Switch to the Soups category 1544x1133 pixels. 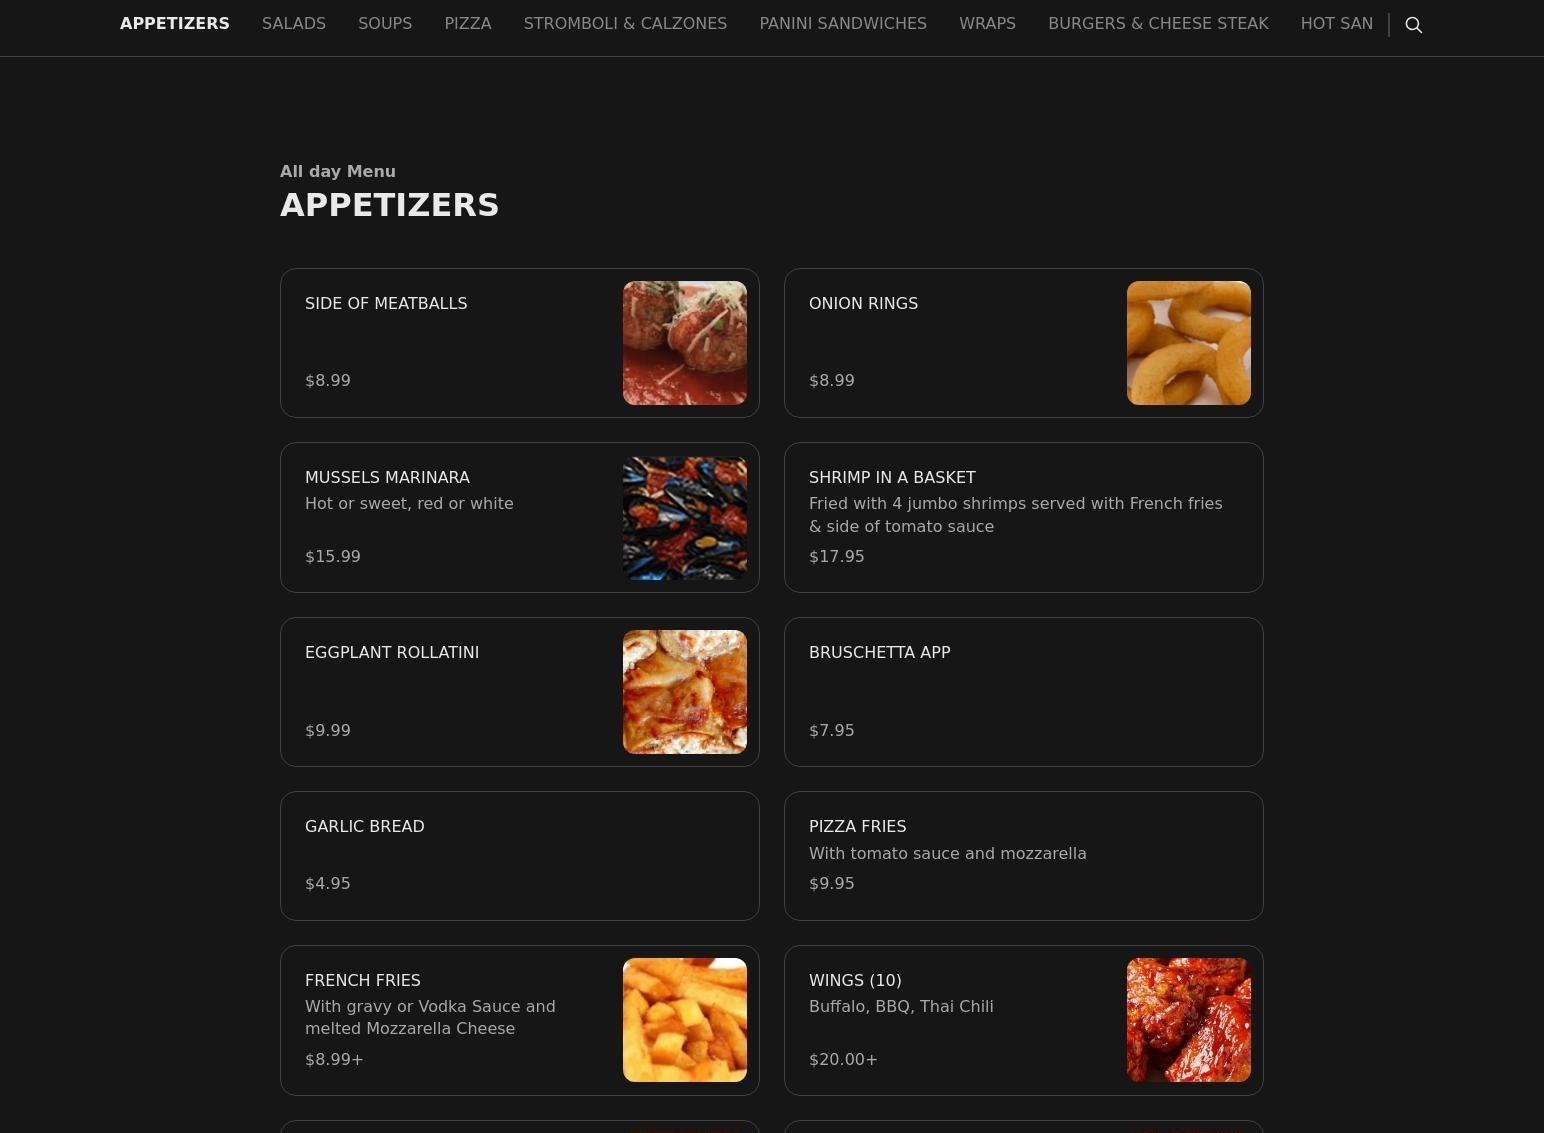click(385, 23)
